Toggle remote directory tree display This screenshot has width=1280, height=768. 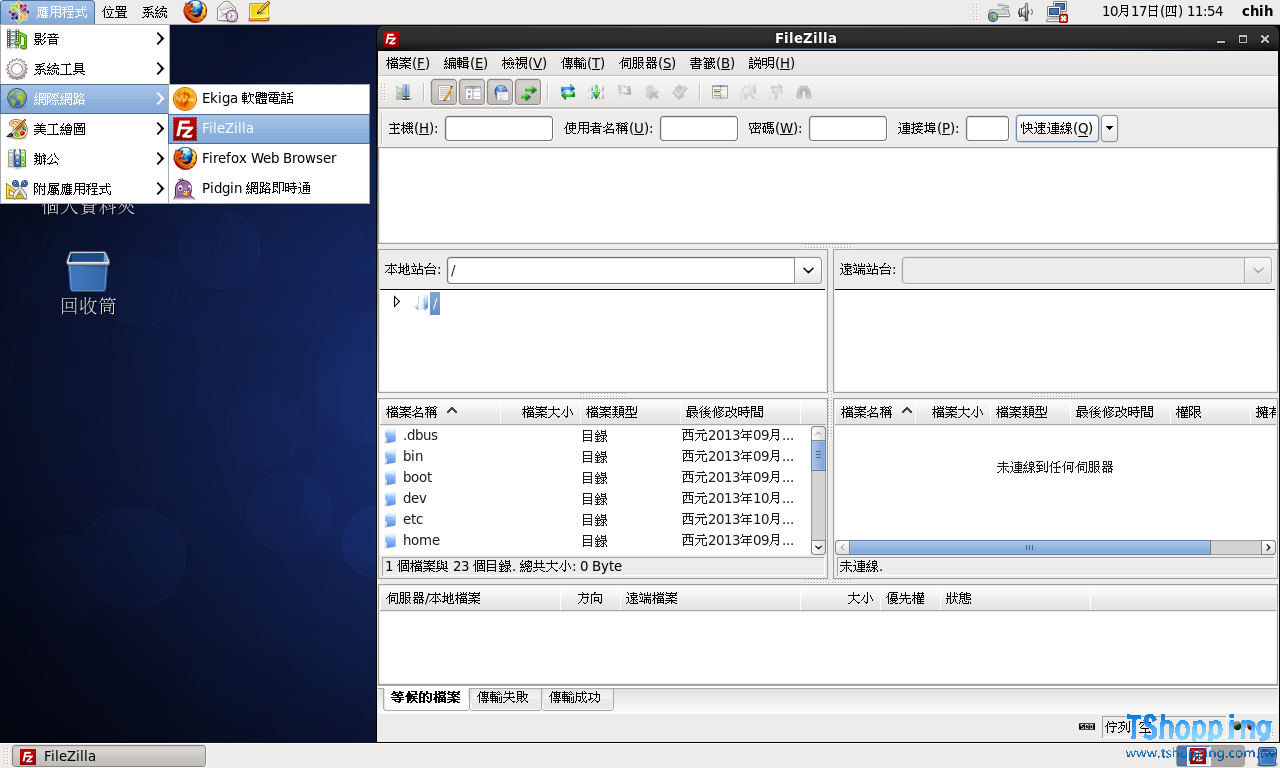[501, 93]
